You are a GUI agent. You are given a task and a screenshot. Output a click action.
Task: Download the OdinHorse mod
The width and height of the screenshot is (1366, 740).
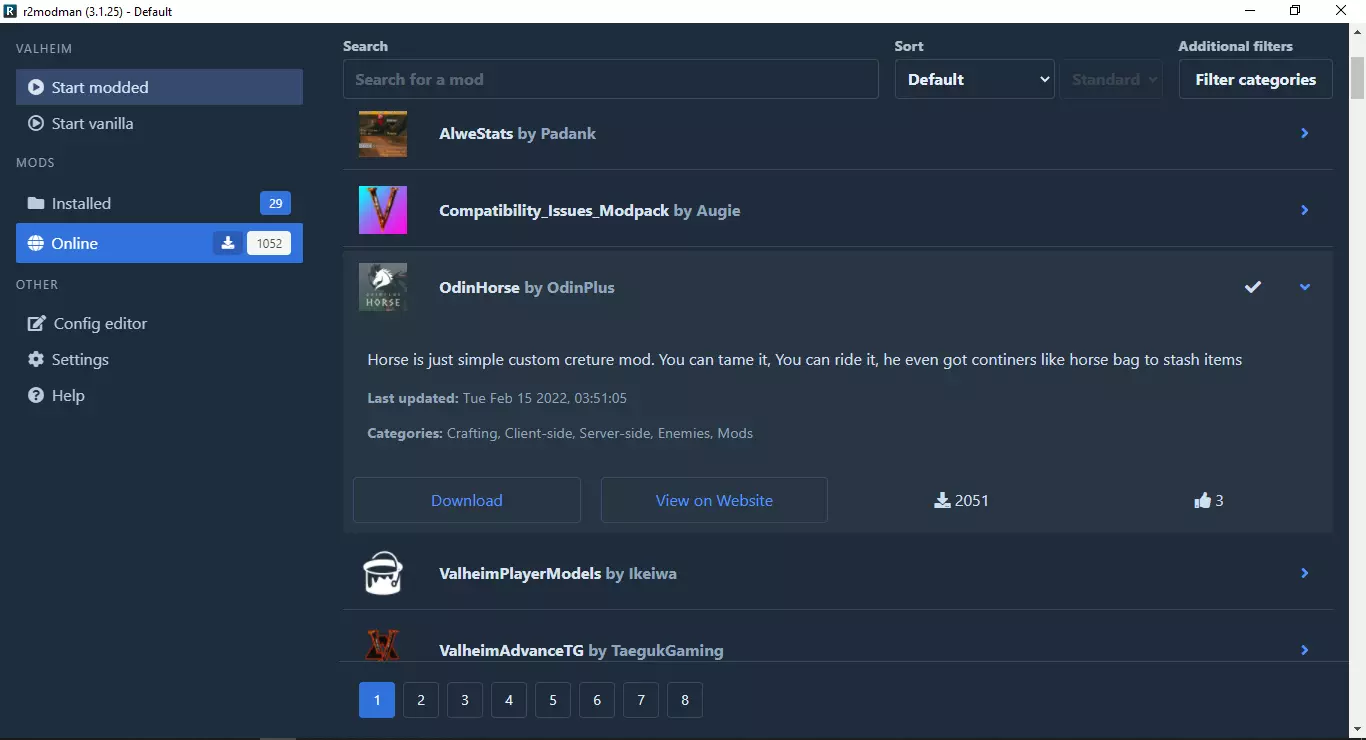coord(467,500)
